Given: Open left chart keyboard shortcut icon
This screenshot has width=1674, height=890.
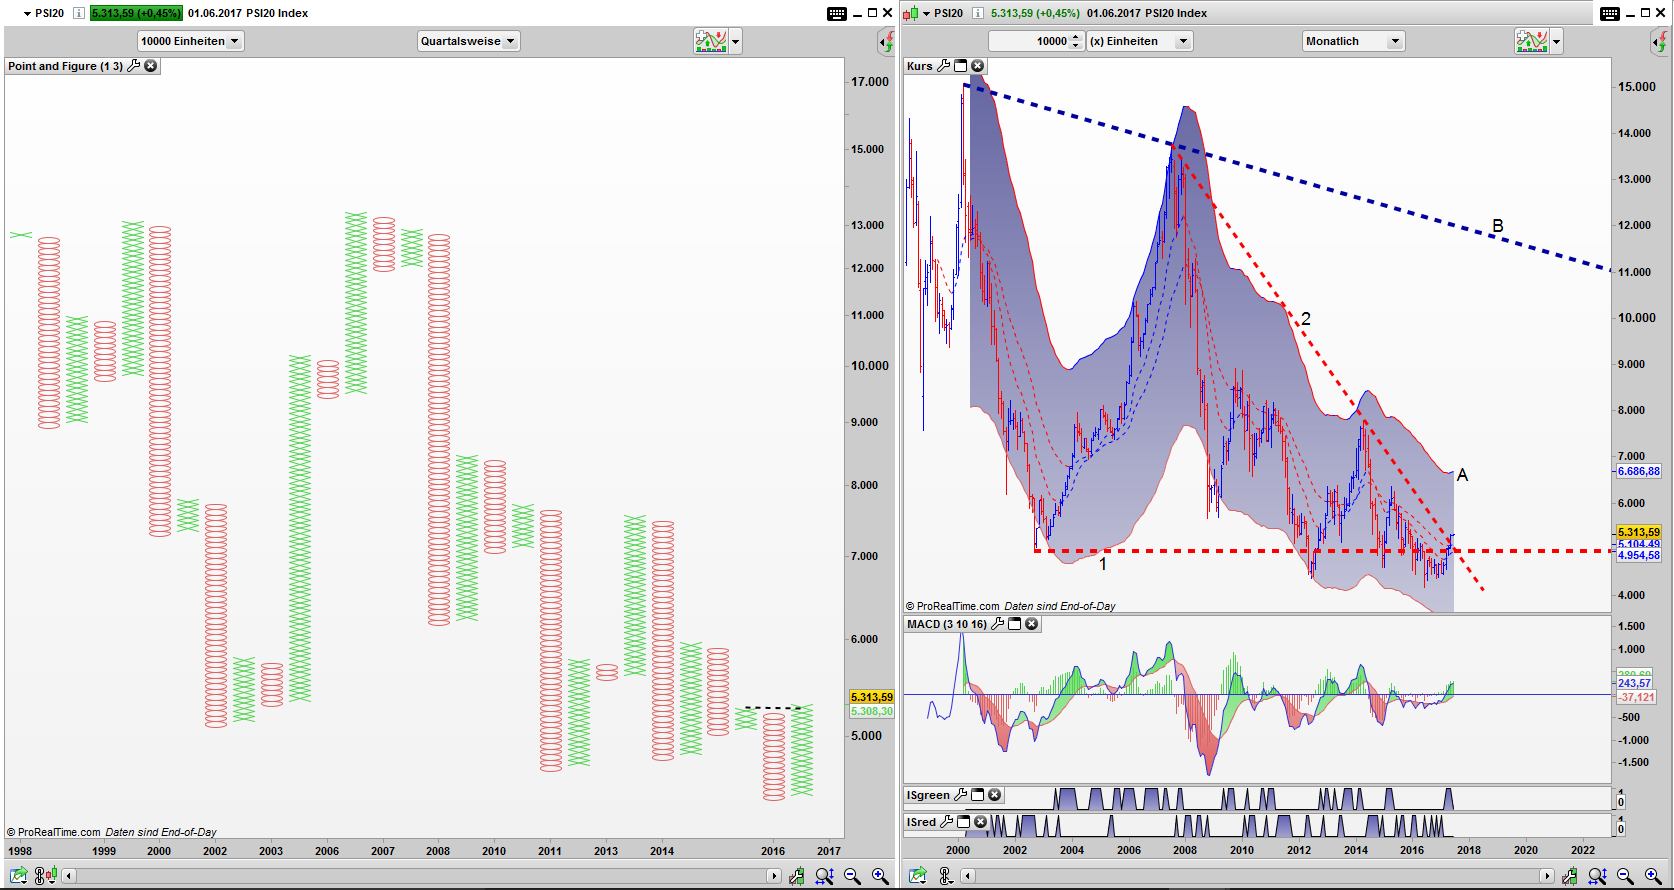Looking at the screenshot, I should [x=837, y=13].
